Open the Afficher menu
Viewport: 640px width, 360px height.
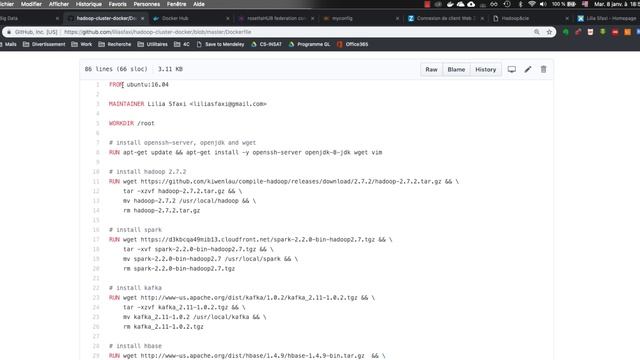(59, 4)
